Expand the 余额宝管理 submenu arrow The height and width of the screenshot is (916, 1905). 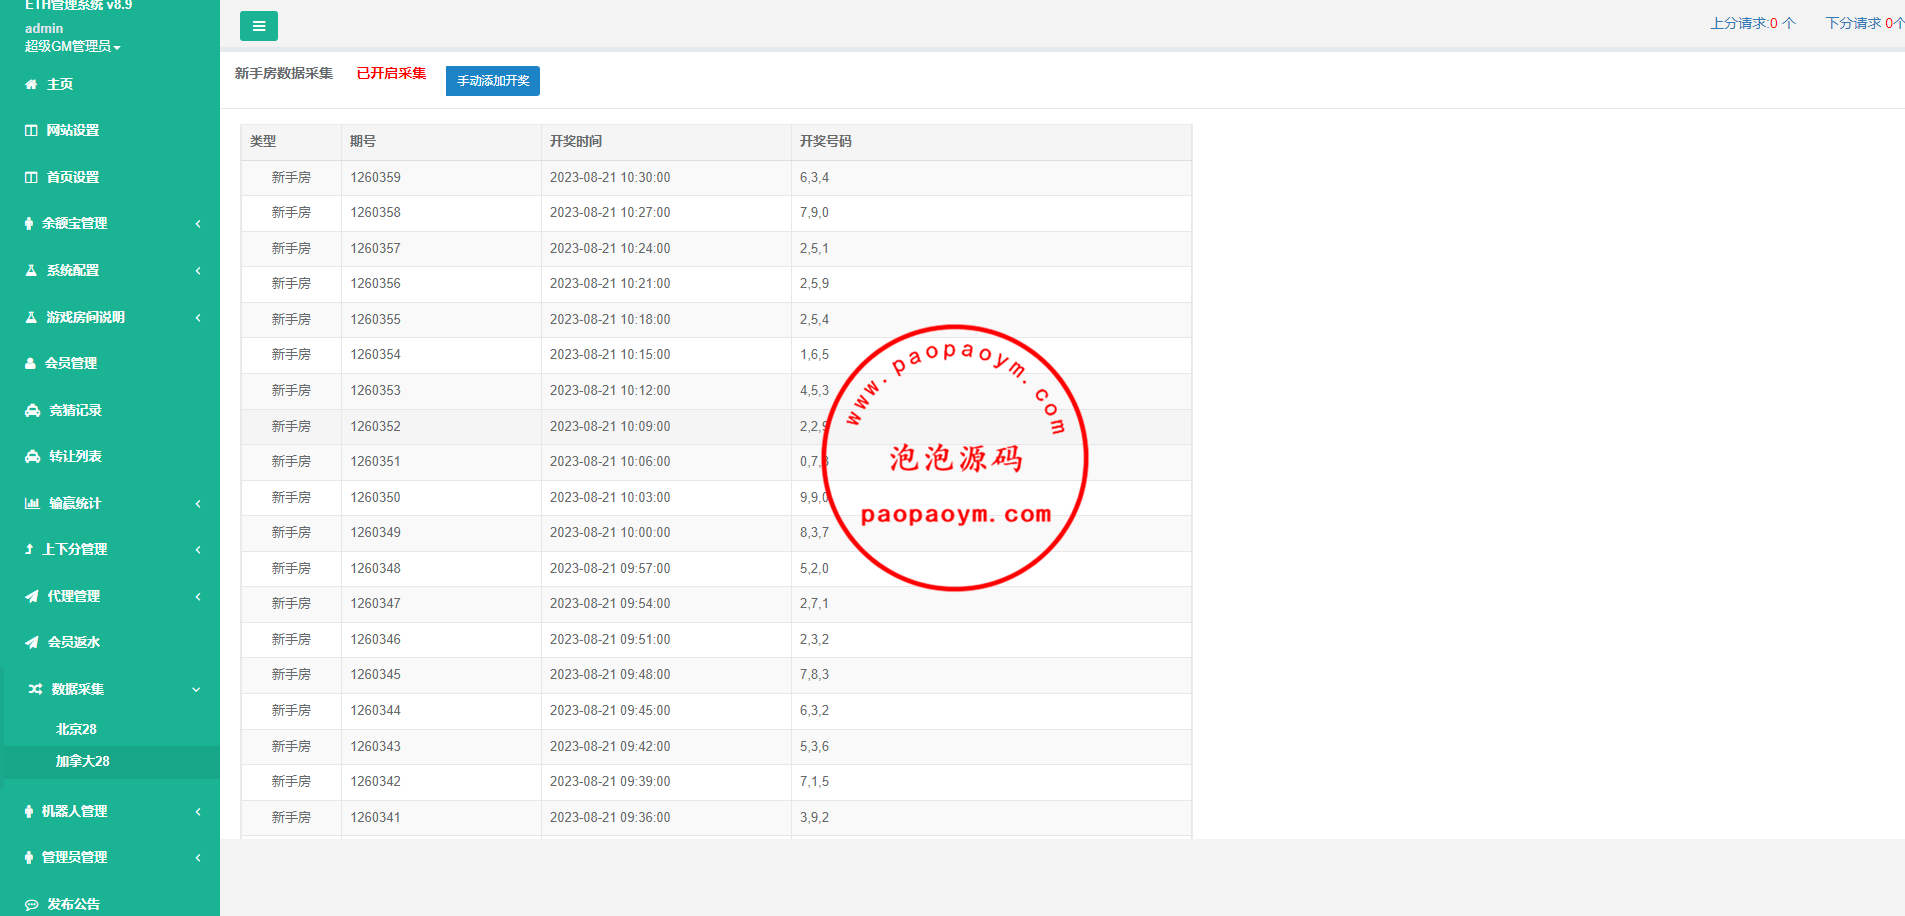point(198,224)
